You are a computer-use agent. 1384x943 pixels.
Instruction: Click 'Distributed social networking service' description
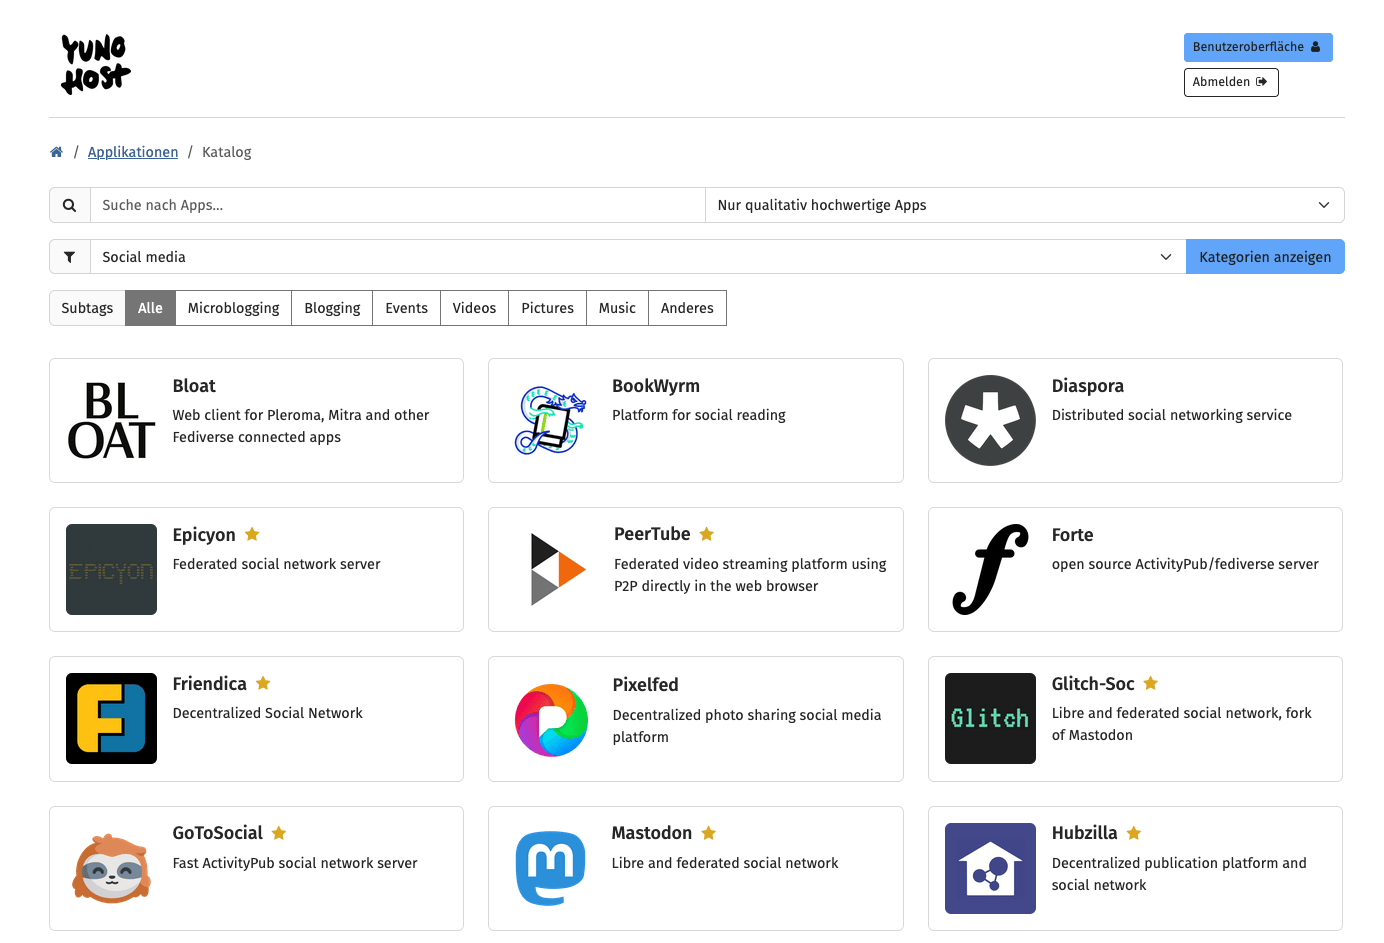1172,415
